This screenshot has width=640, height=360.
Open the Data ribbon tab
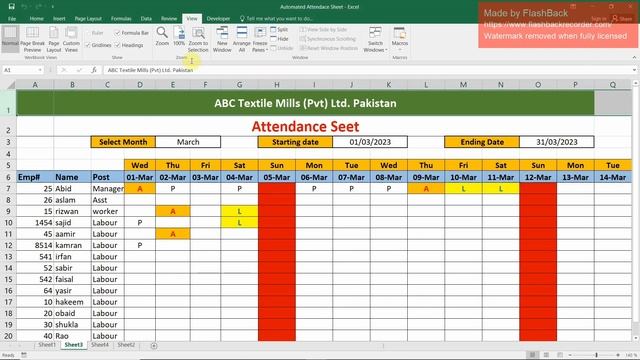tap(146, 19)
